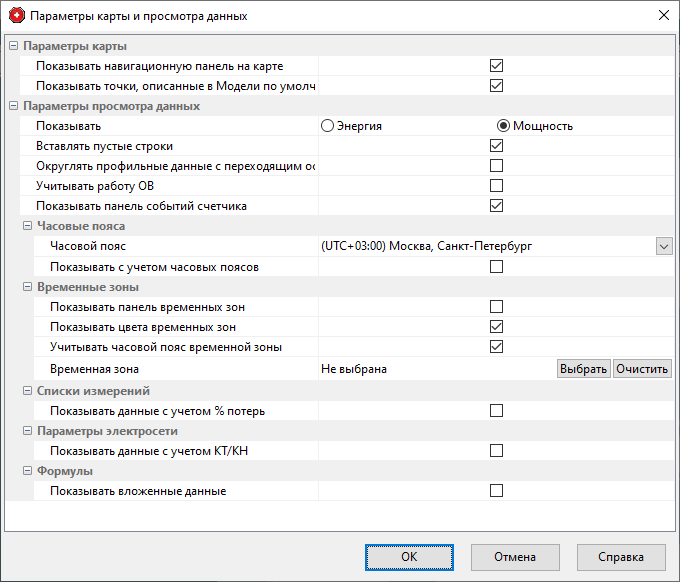Open the Часовой пояс dropdown arrow
680x582 pixels.
pos(664,246)
